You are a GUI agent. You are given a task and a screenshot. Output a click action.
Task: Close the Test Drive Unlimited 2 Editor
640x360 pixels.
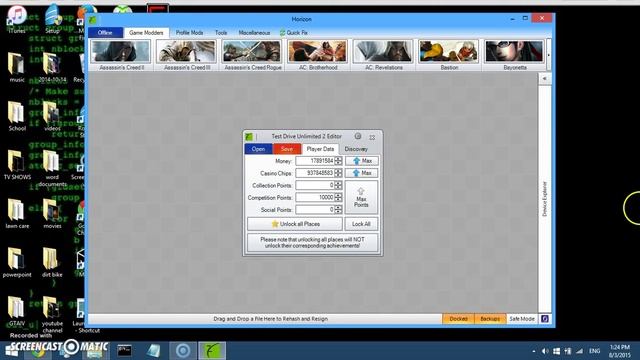click(372, 137)
